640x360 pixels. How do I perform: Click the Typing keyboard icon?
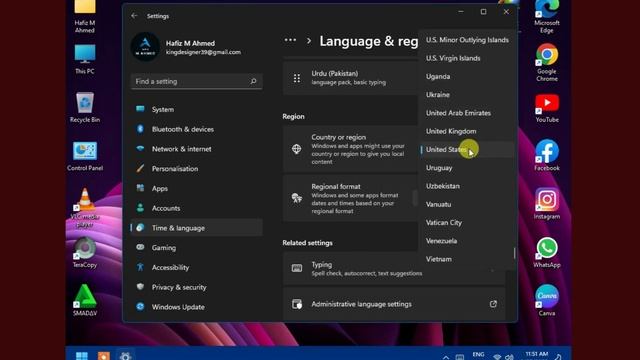point(297,268)
